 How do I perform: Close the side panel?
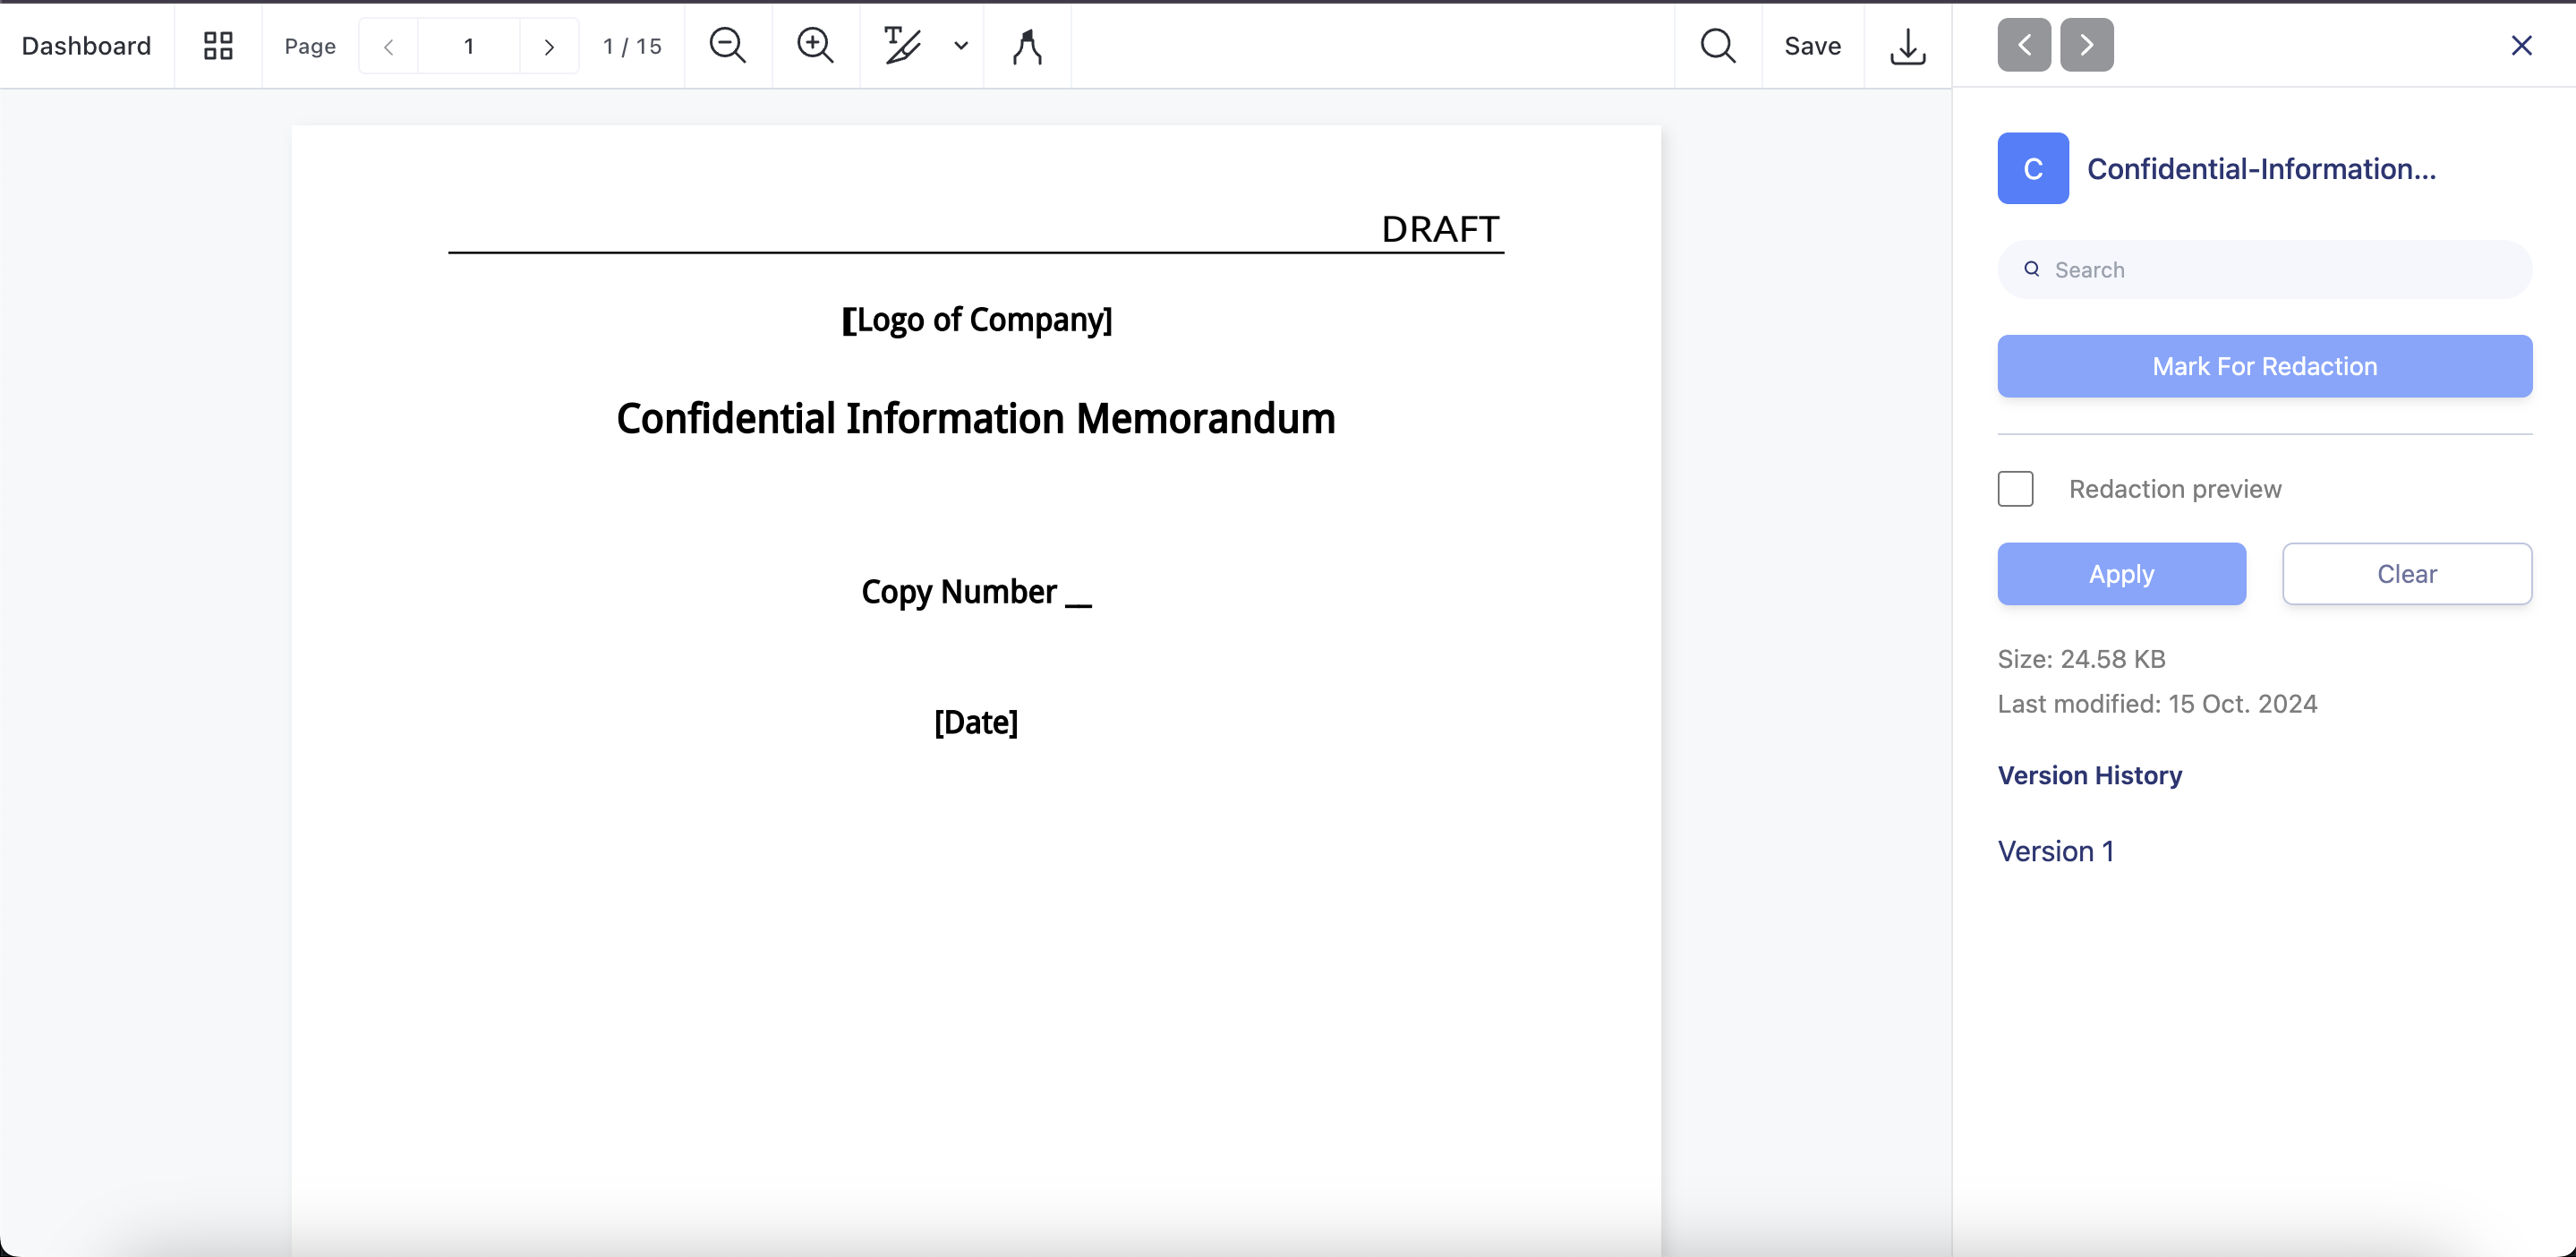click(2521, 45)
